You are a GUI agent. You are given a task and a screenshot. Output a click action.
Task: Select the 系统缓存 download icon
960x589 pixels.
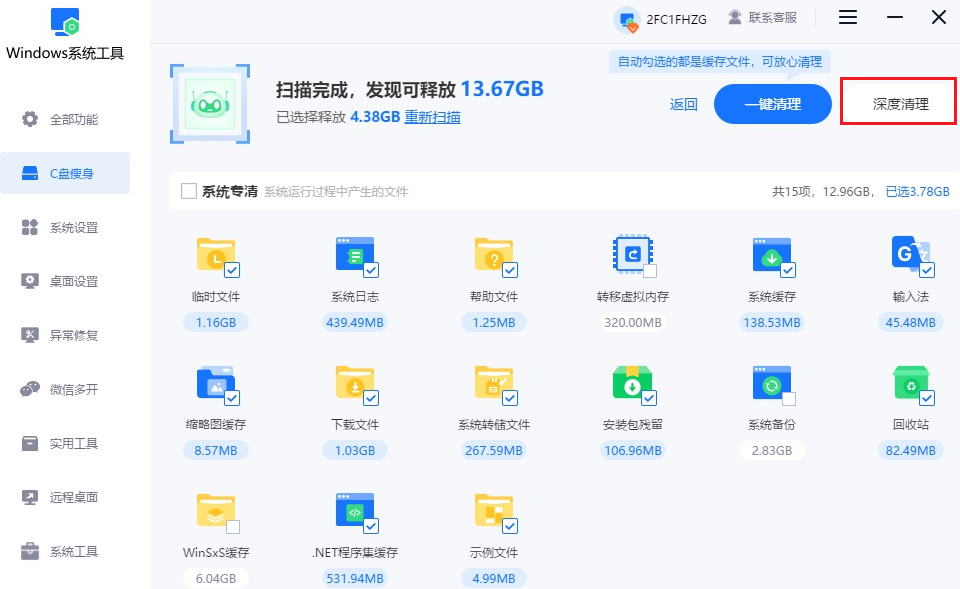coord(771,255)
